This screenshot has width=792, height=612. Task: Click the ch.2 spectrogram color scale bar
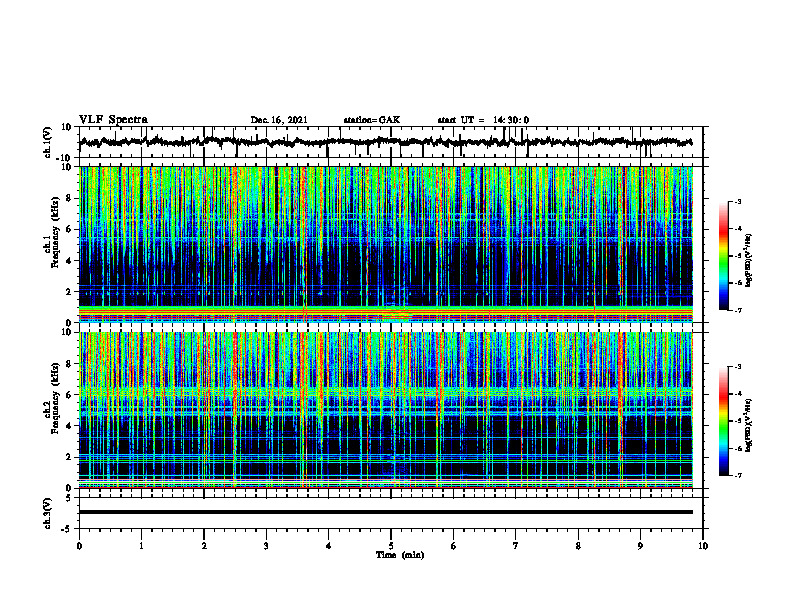724,421
